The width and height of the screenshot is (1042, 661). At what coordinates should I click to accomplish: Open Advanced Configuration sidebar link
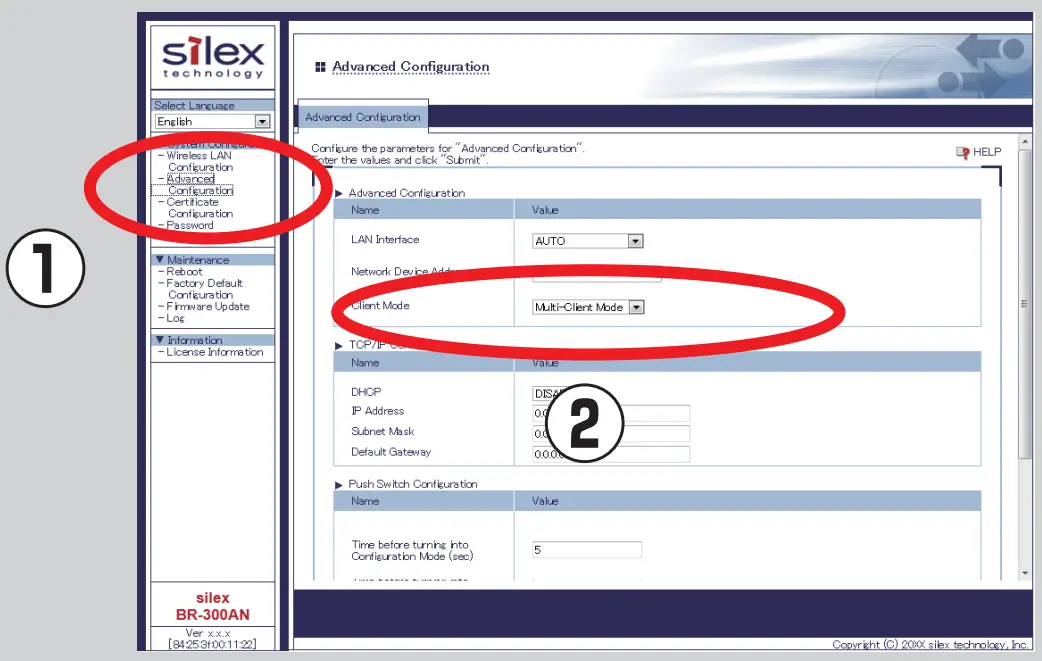199,185
